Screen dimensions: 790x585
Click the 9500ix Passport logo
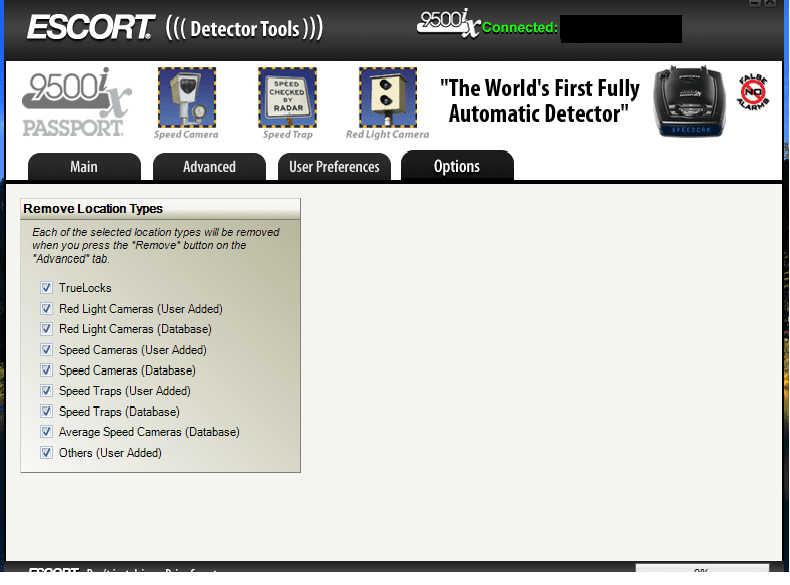(x=77, y=102)
